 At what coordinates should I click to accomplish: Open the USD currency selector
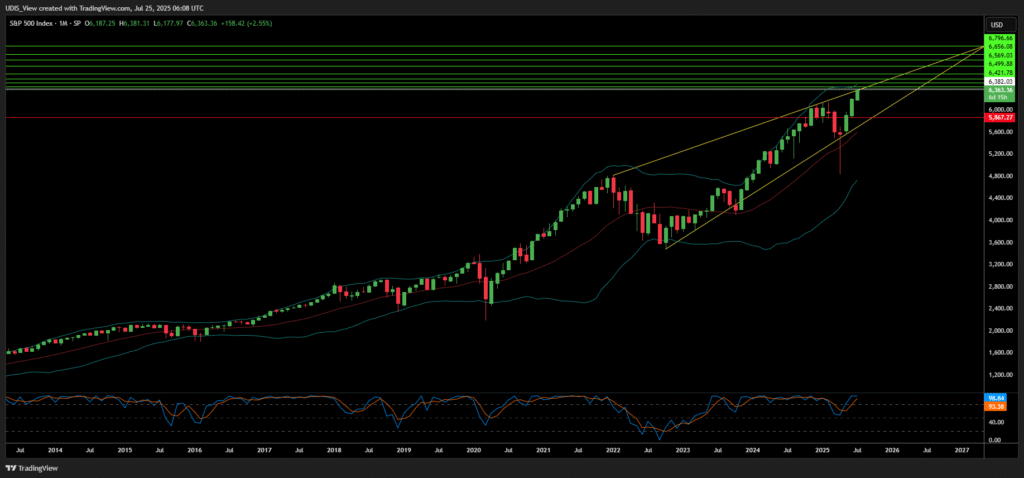pyautogui.click(x=996, y=24)
